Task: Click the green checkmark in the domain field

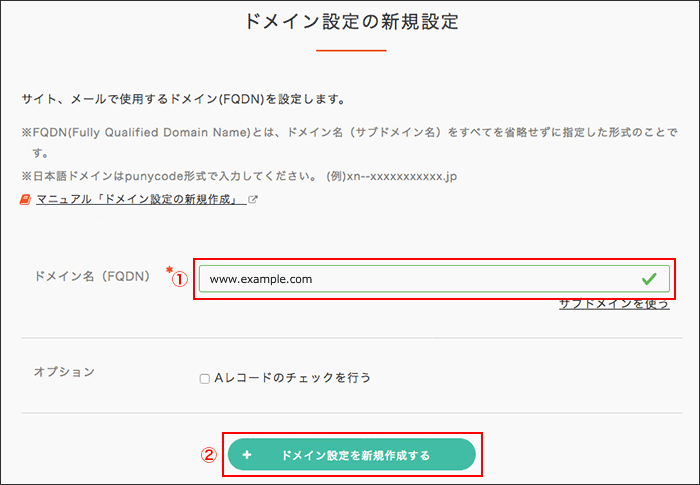Action: coord(649,279)
